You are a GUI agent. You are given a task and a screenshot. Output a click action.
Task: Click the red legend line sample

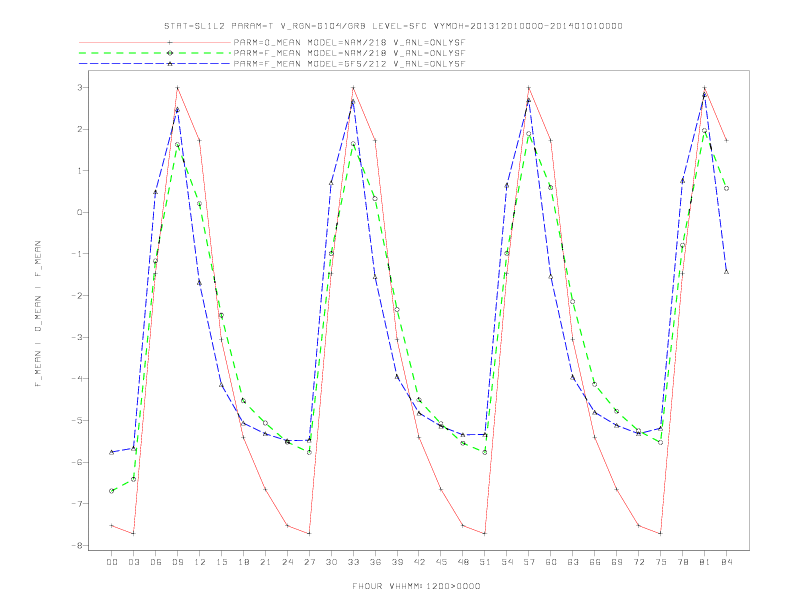pos(155,42)
